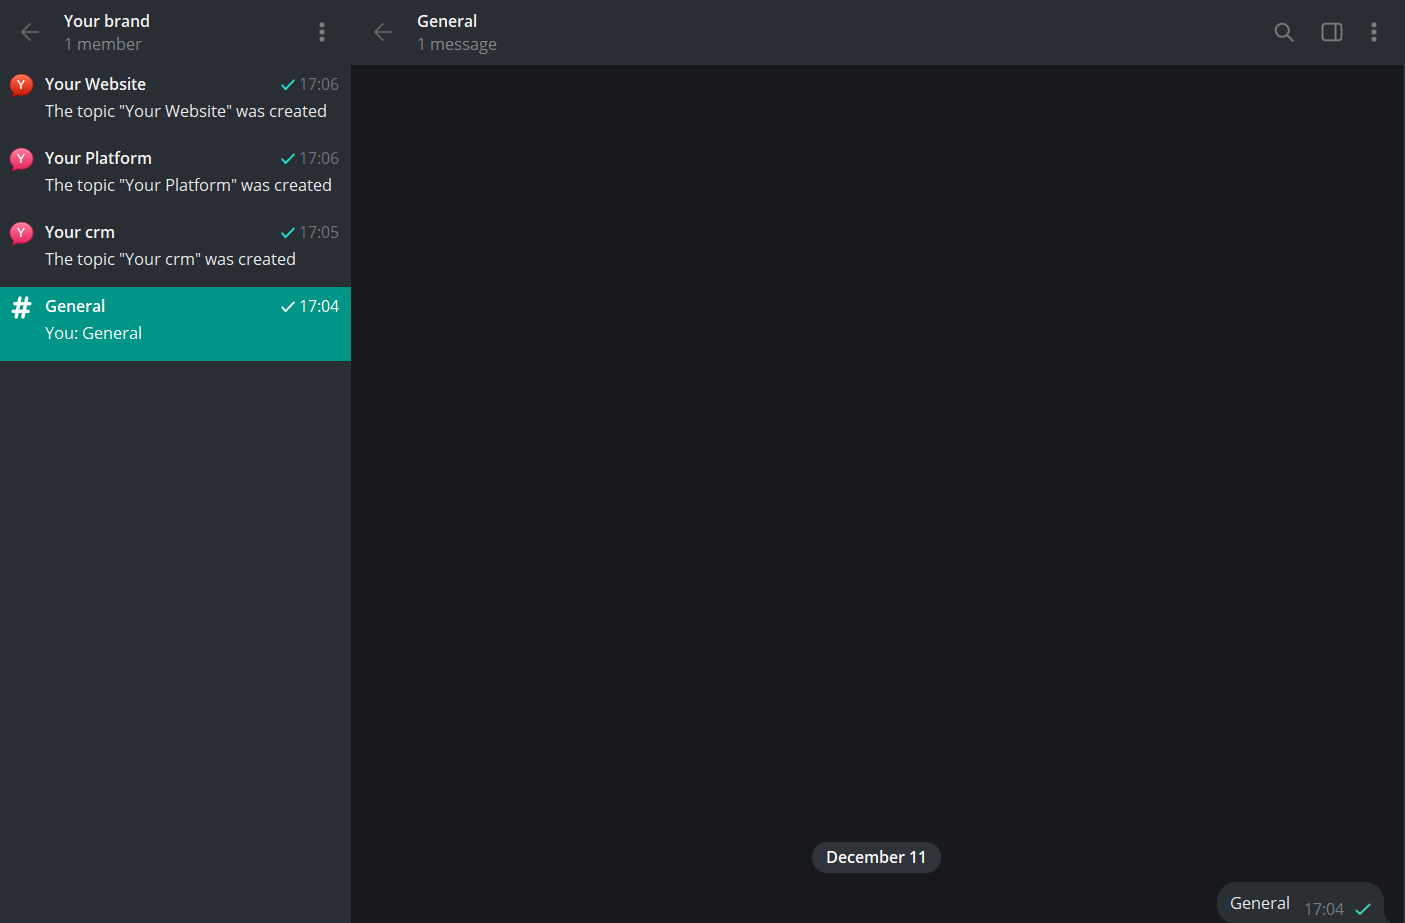Open the Your brand group options menu
1405x923 pixels.
322,32
